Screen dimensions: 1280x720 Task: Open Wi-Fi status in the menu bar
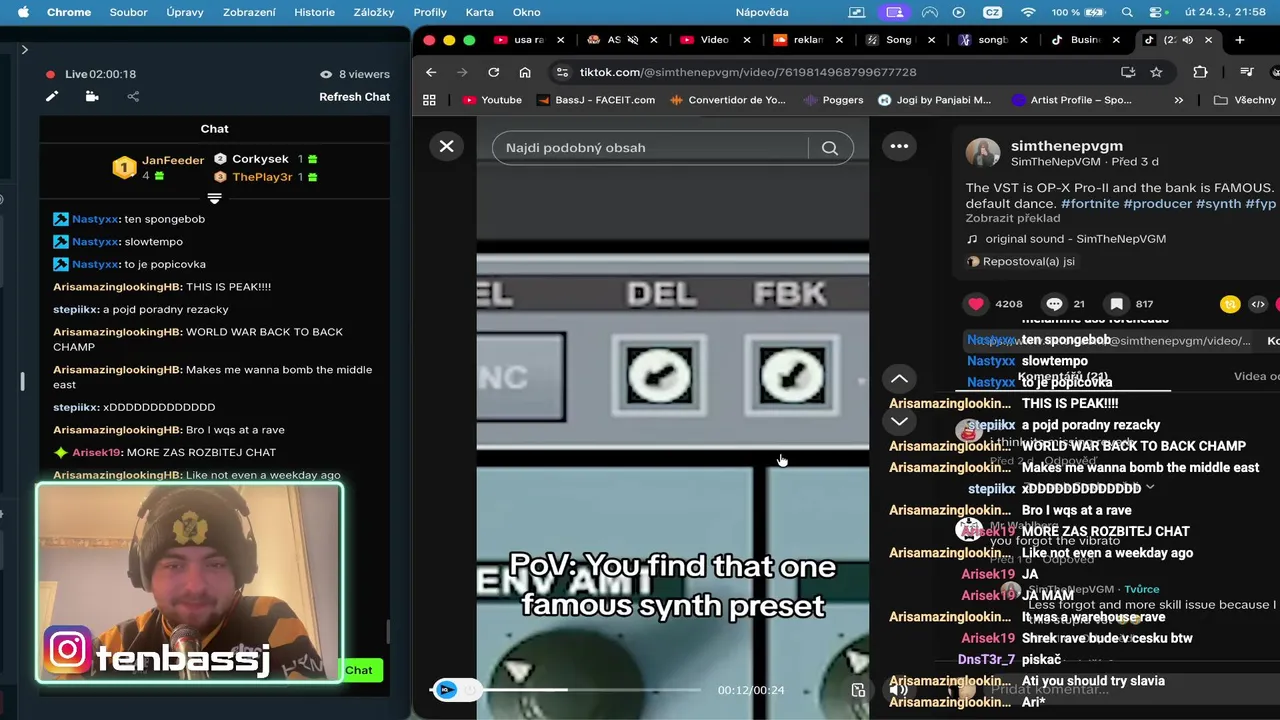coord(1028,12)
